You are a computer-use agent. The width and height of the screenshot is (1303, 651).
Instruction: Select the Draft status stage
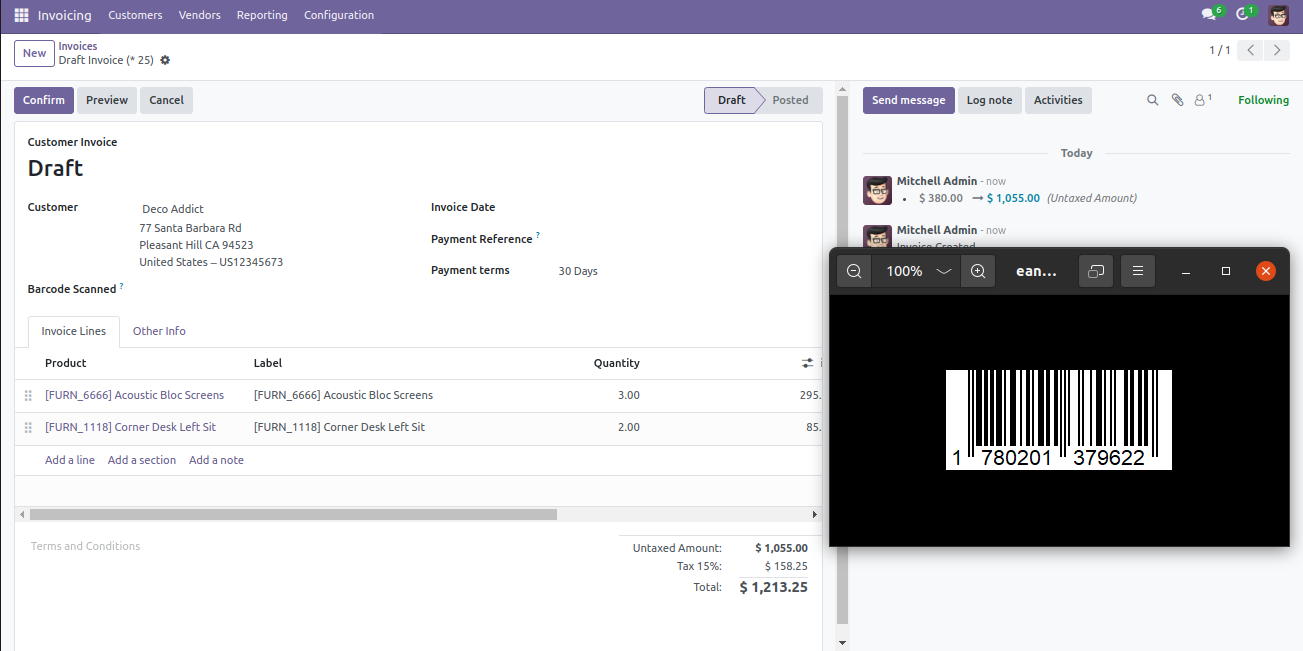pyautogui.click(x=731, y=100)
